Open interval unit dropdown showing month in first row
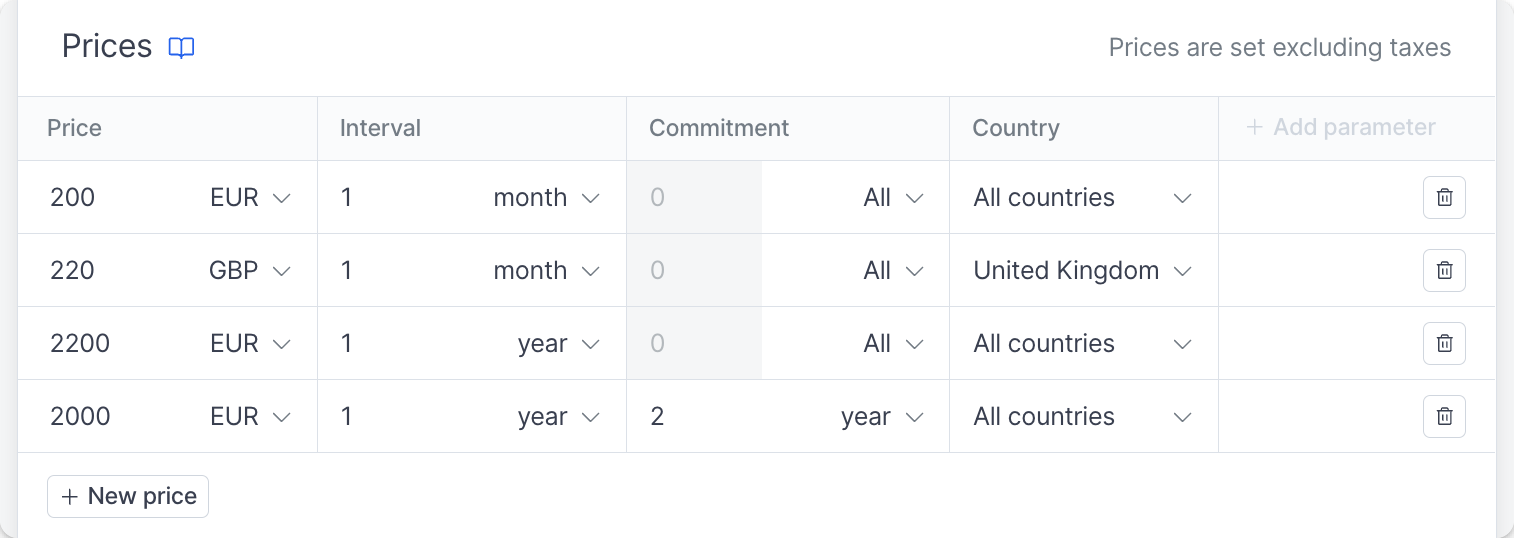Viewport: 1514px width, 538px height. tap(546, 197)
